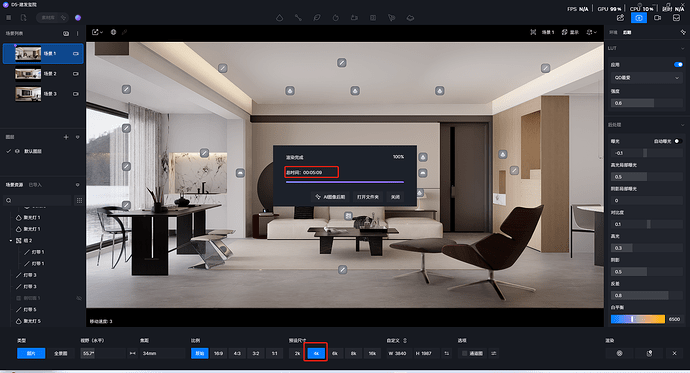
Task: Click the add-scene camera icon in scene list
Action: point(66,33)
